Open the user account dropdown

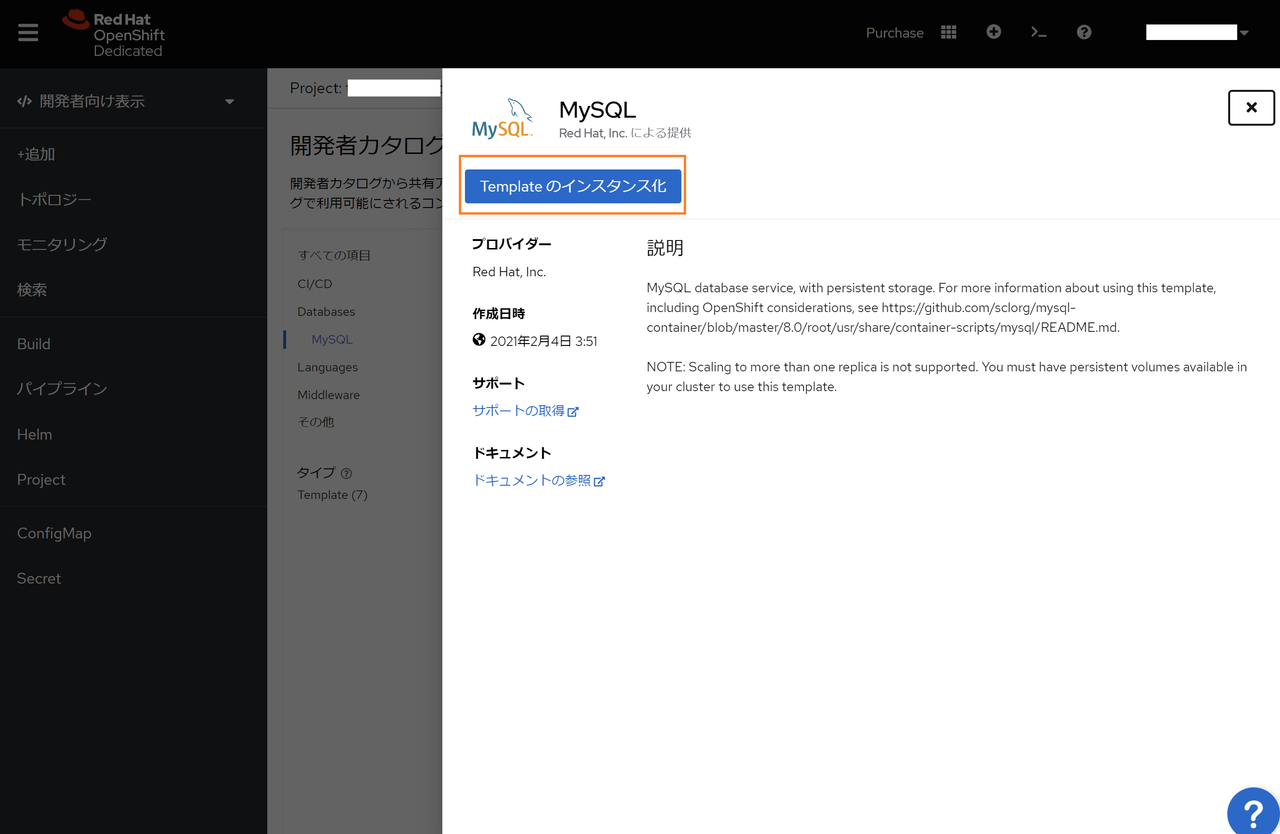tap(1197, 33)
